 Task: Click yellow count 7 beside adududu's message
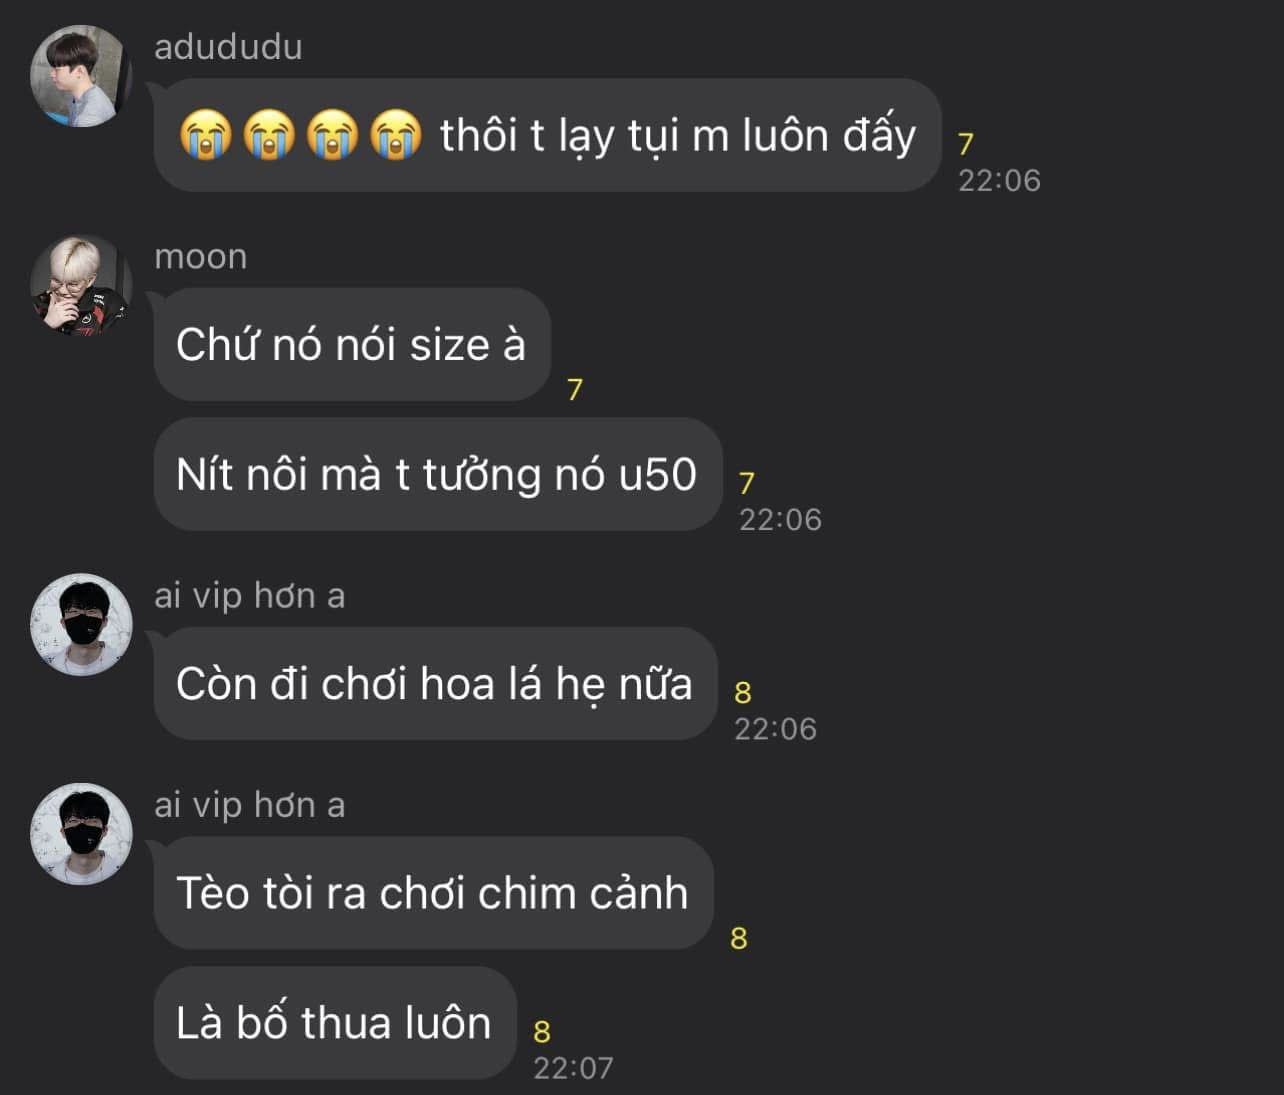966,144
